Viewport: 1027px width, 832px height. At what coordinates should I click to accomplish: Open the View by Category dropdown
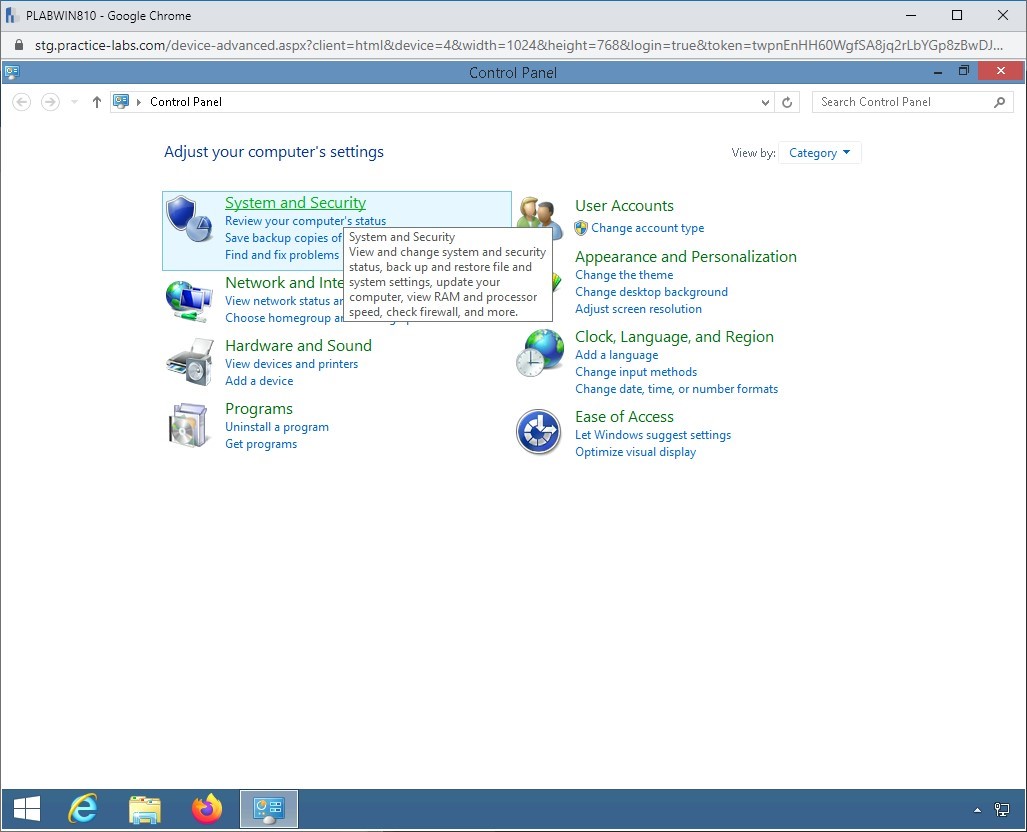pyautogui.click(x=819, y=153)
